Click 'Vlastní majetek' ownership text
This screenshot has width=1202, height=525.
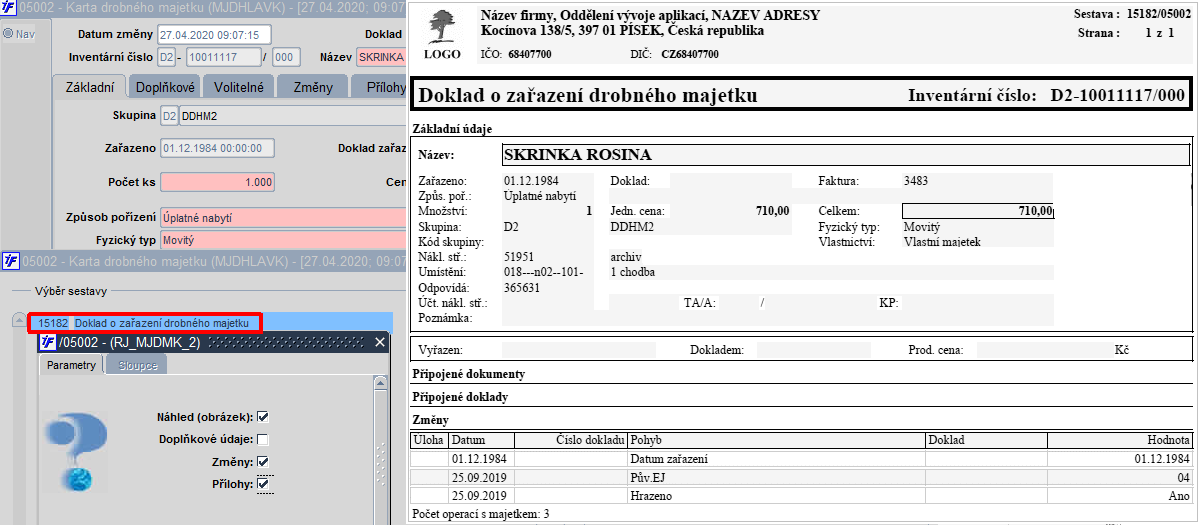pyautogui.click(x=942, y=242)
